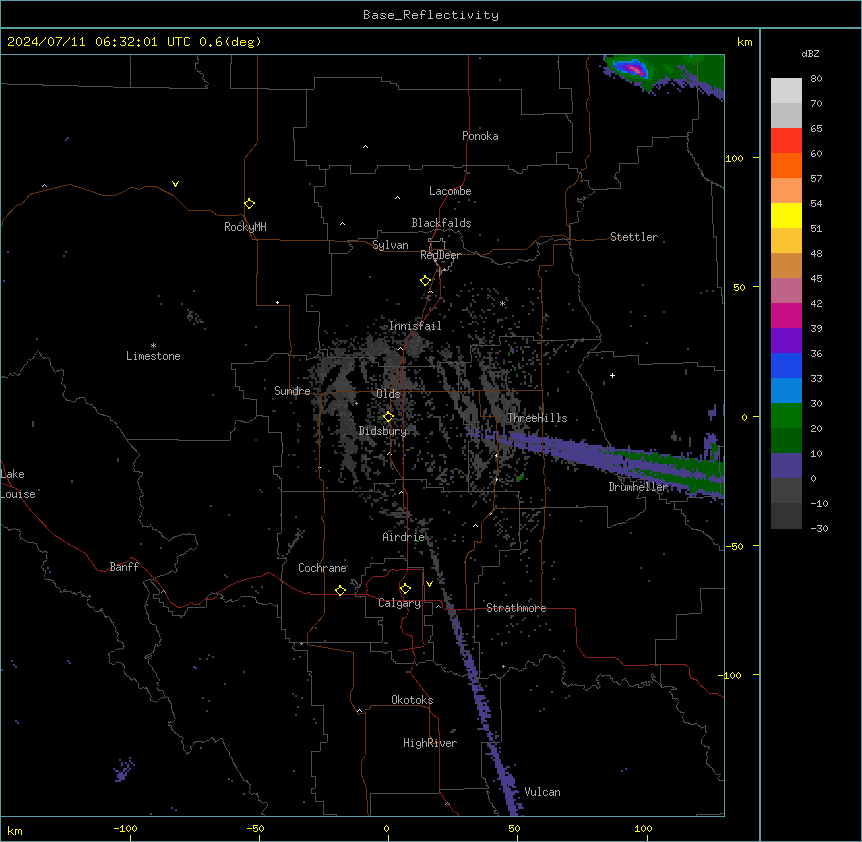Select the Lacombe city label

[x=450, y=191]
